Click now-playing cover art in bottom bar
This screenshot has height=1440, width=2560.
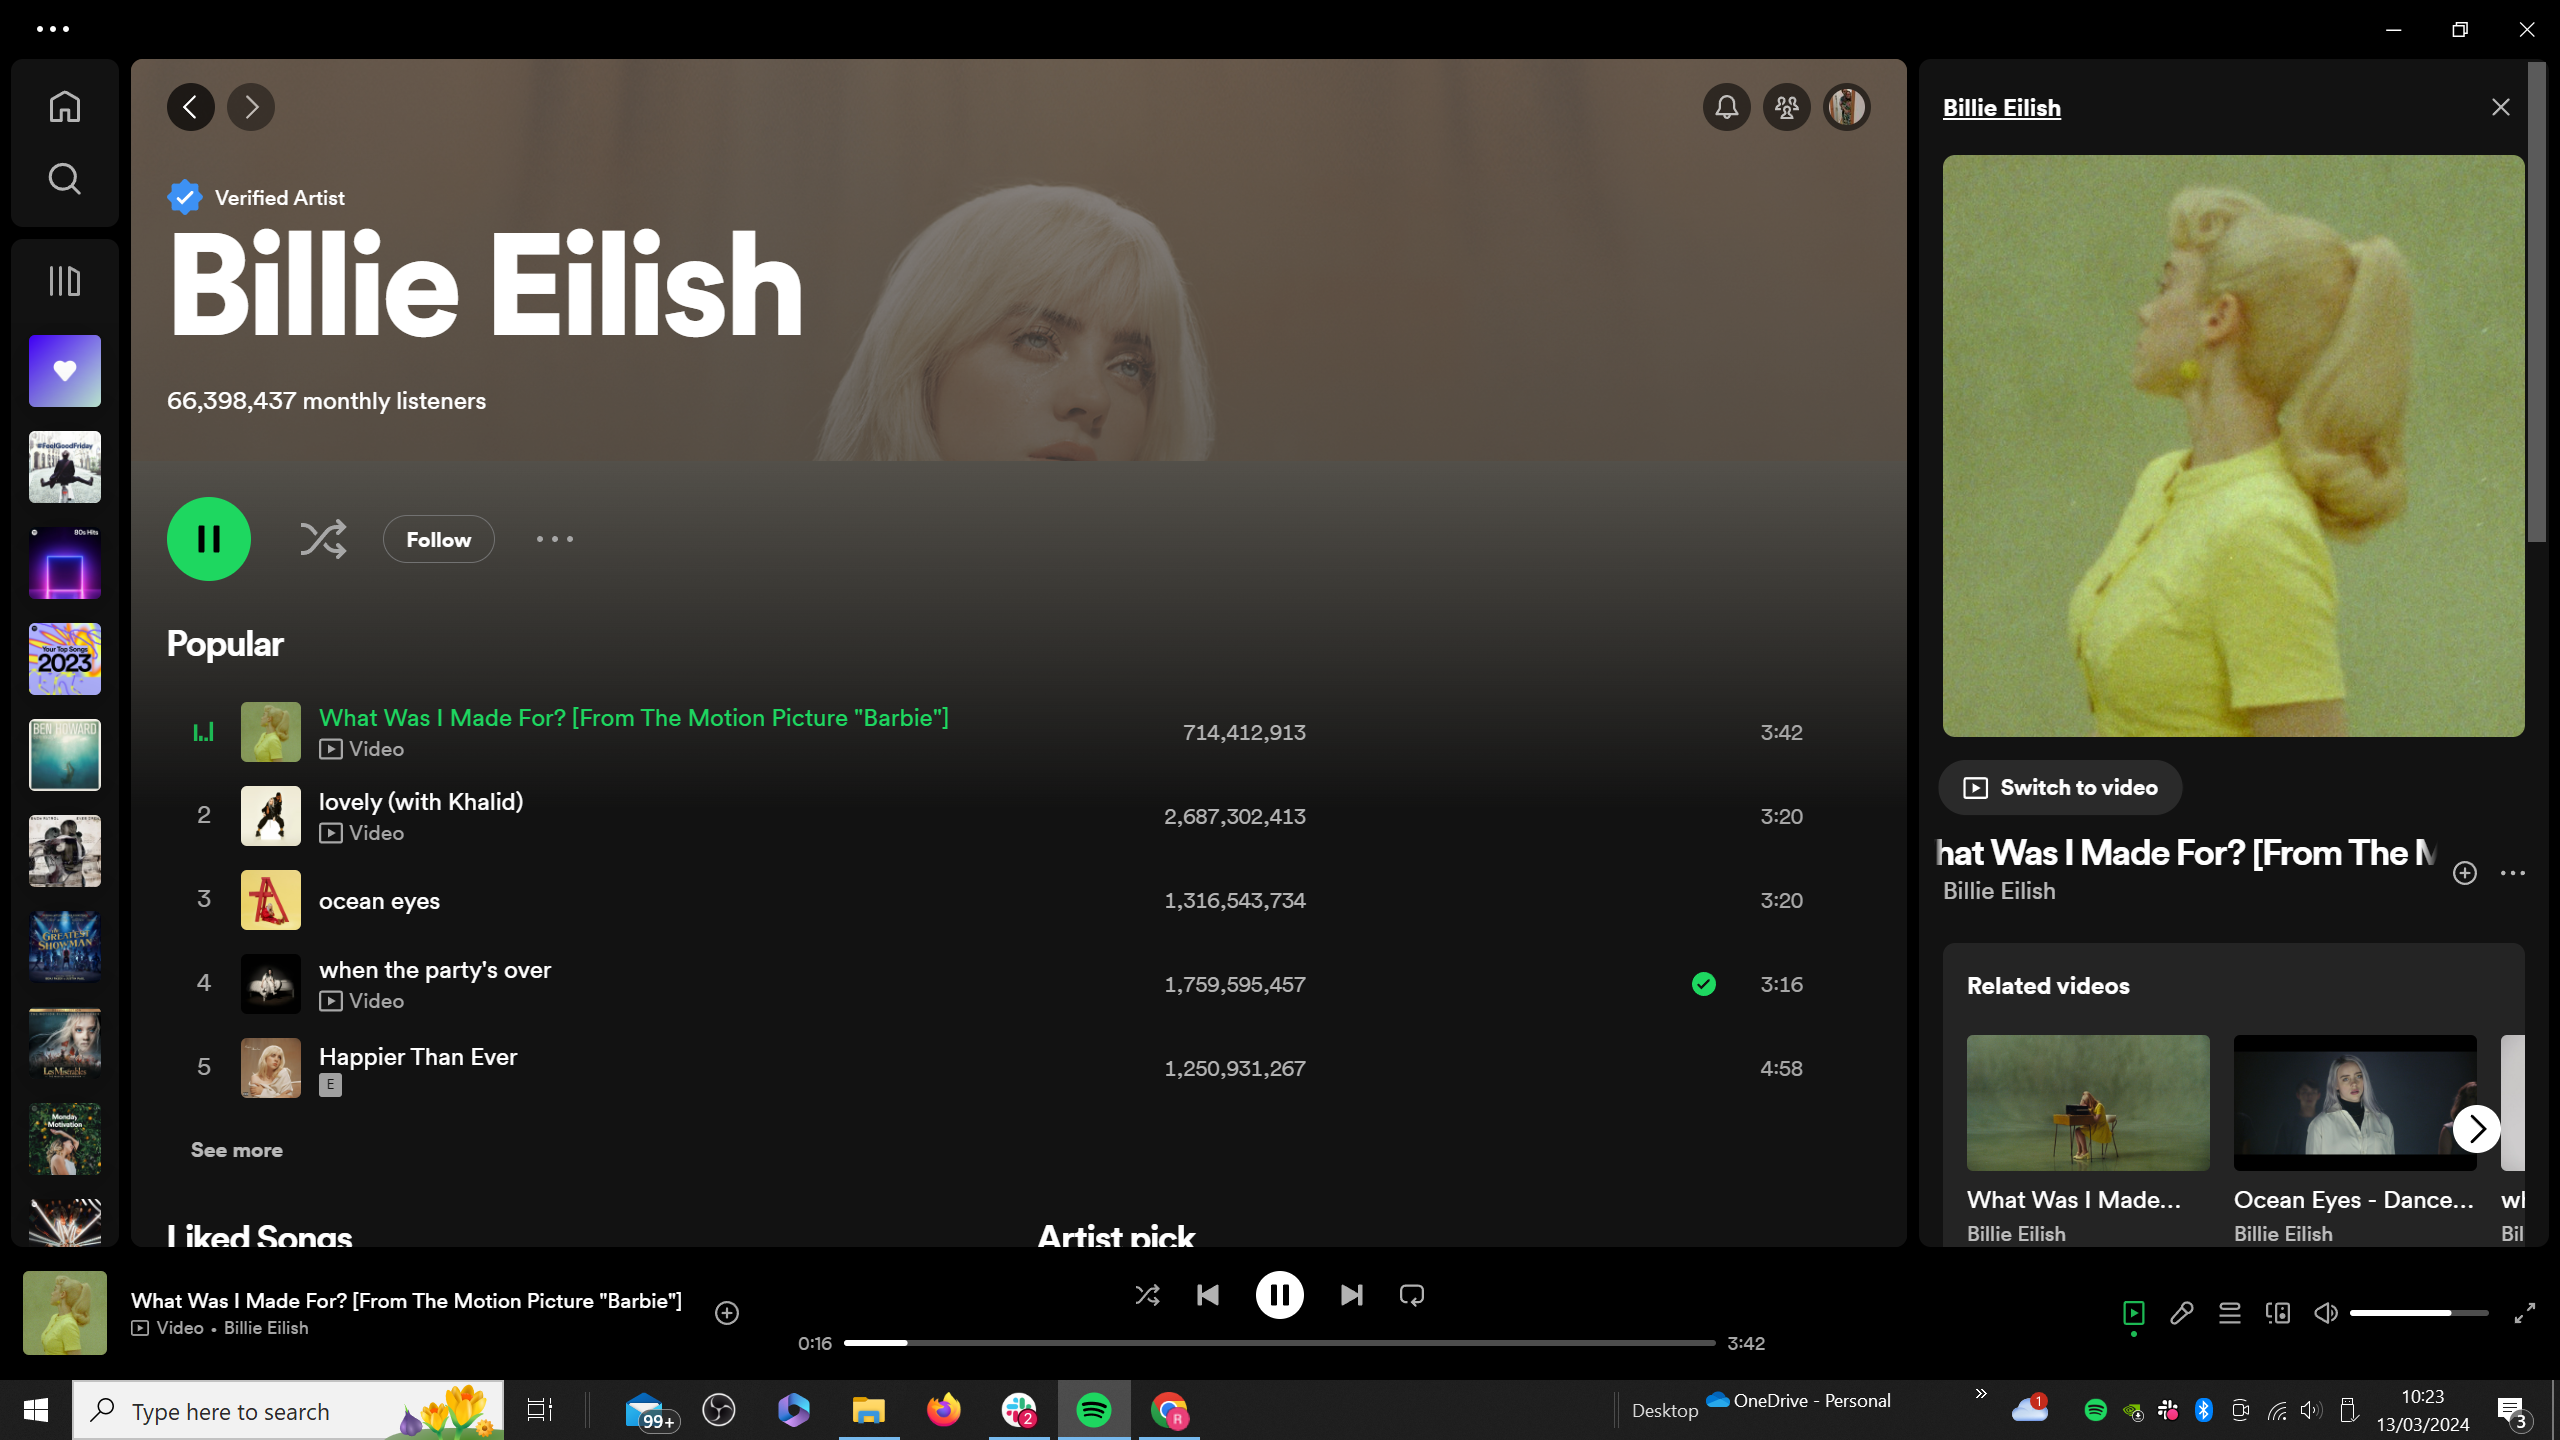point(65,1313)
